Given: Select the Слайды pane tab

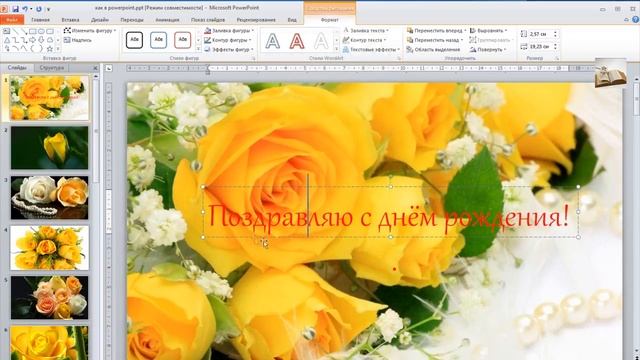Looking at the screenshot, I should click(x=17, y=68).
